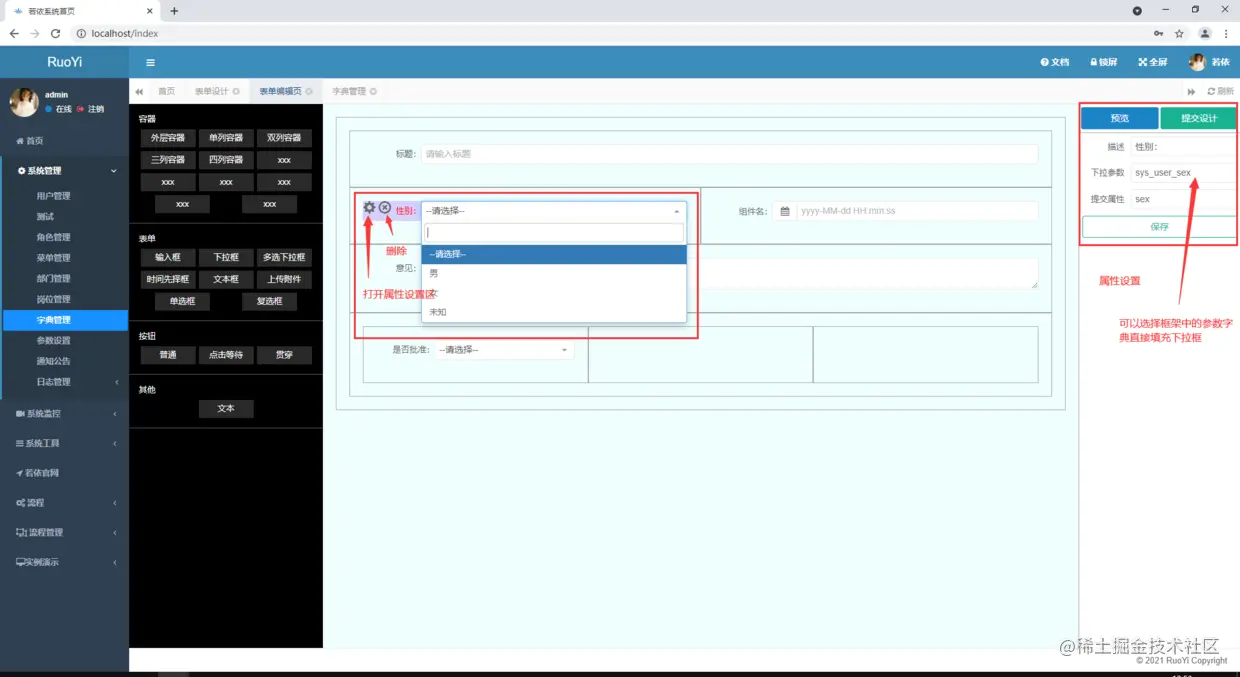1240x677 pixels.
Task: Click the 保存 save button
Action: point(1159,227)
